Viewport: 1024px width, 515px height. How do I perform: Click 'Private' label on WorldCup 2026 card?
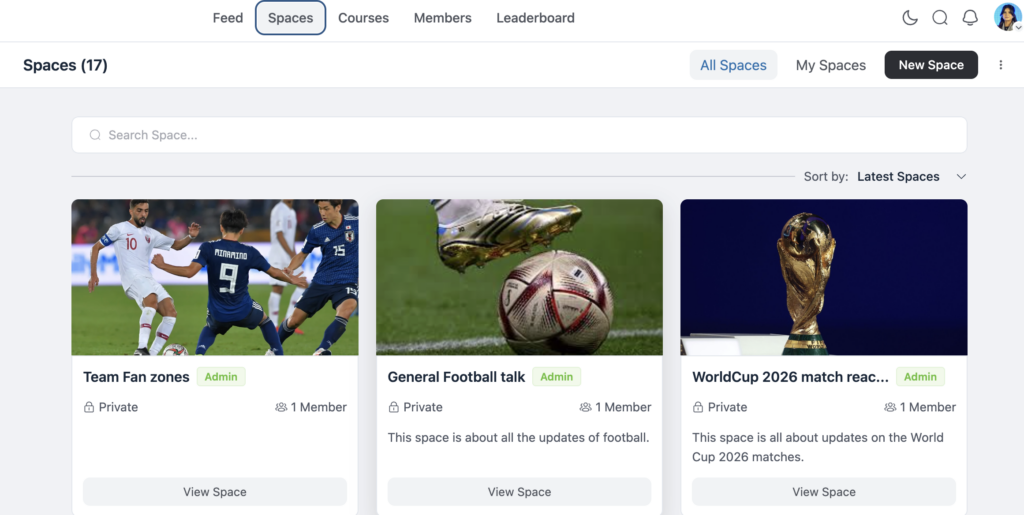728,407
